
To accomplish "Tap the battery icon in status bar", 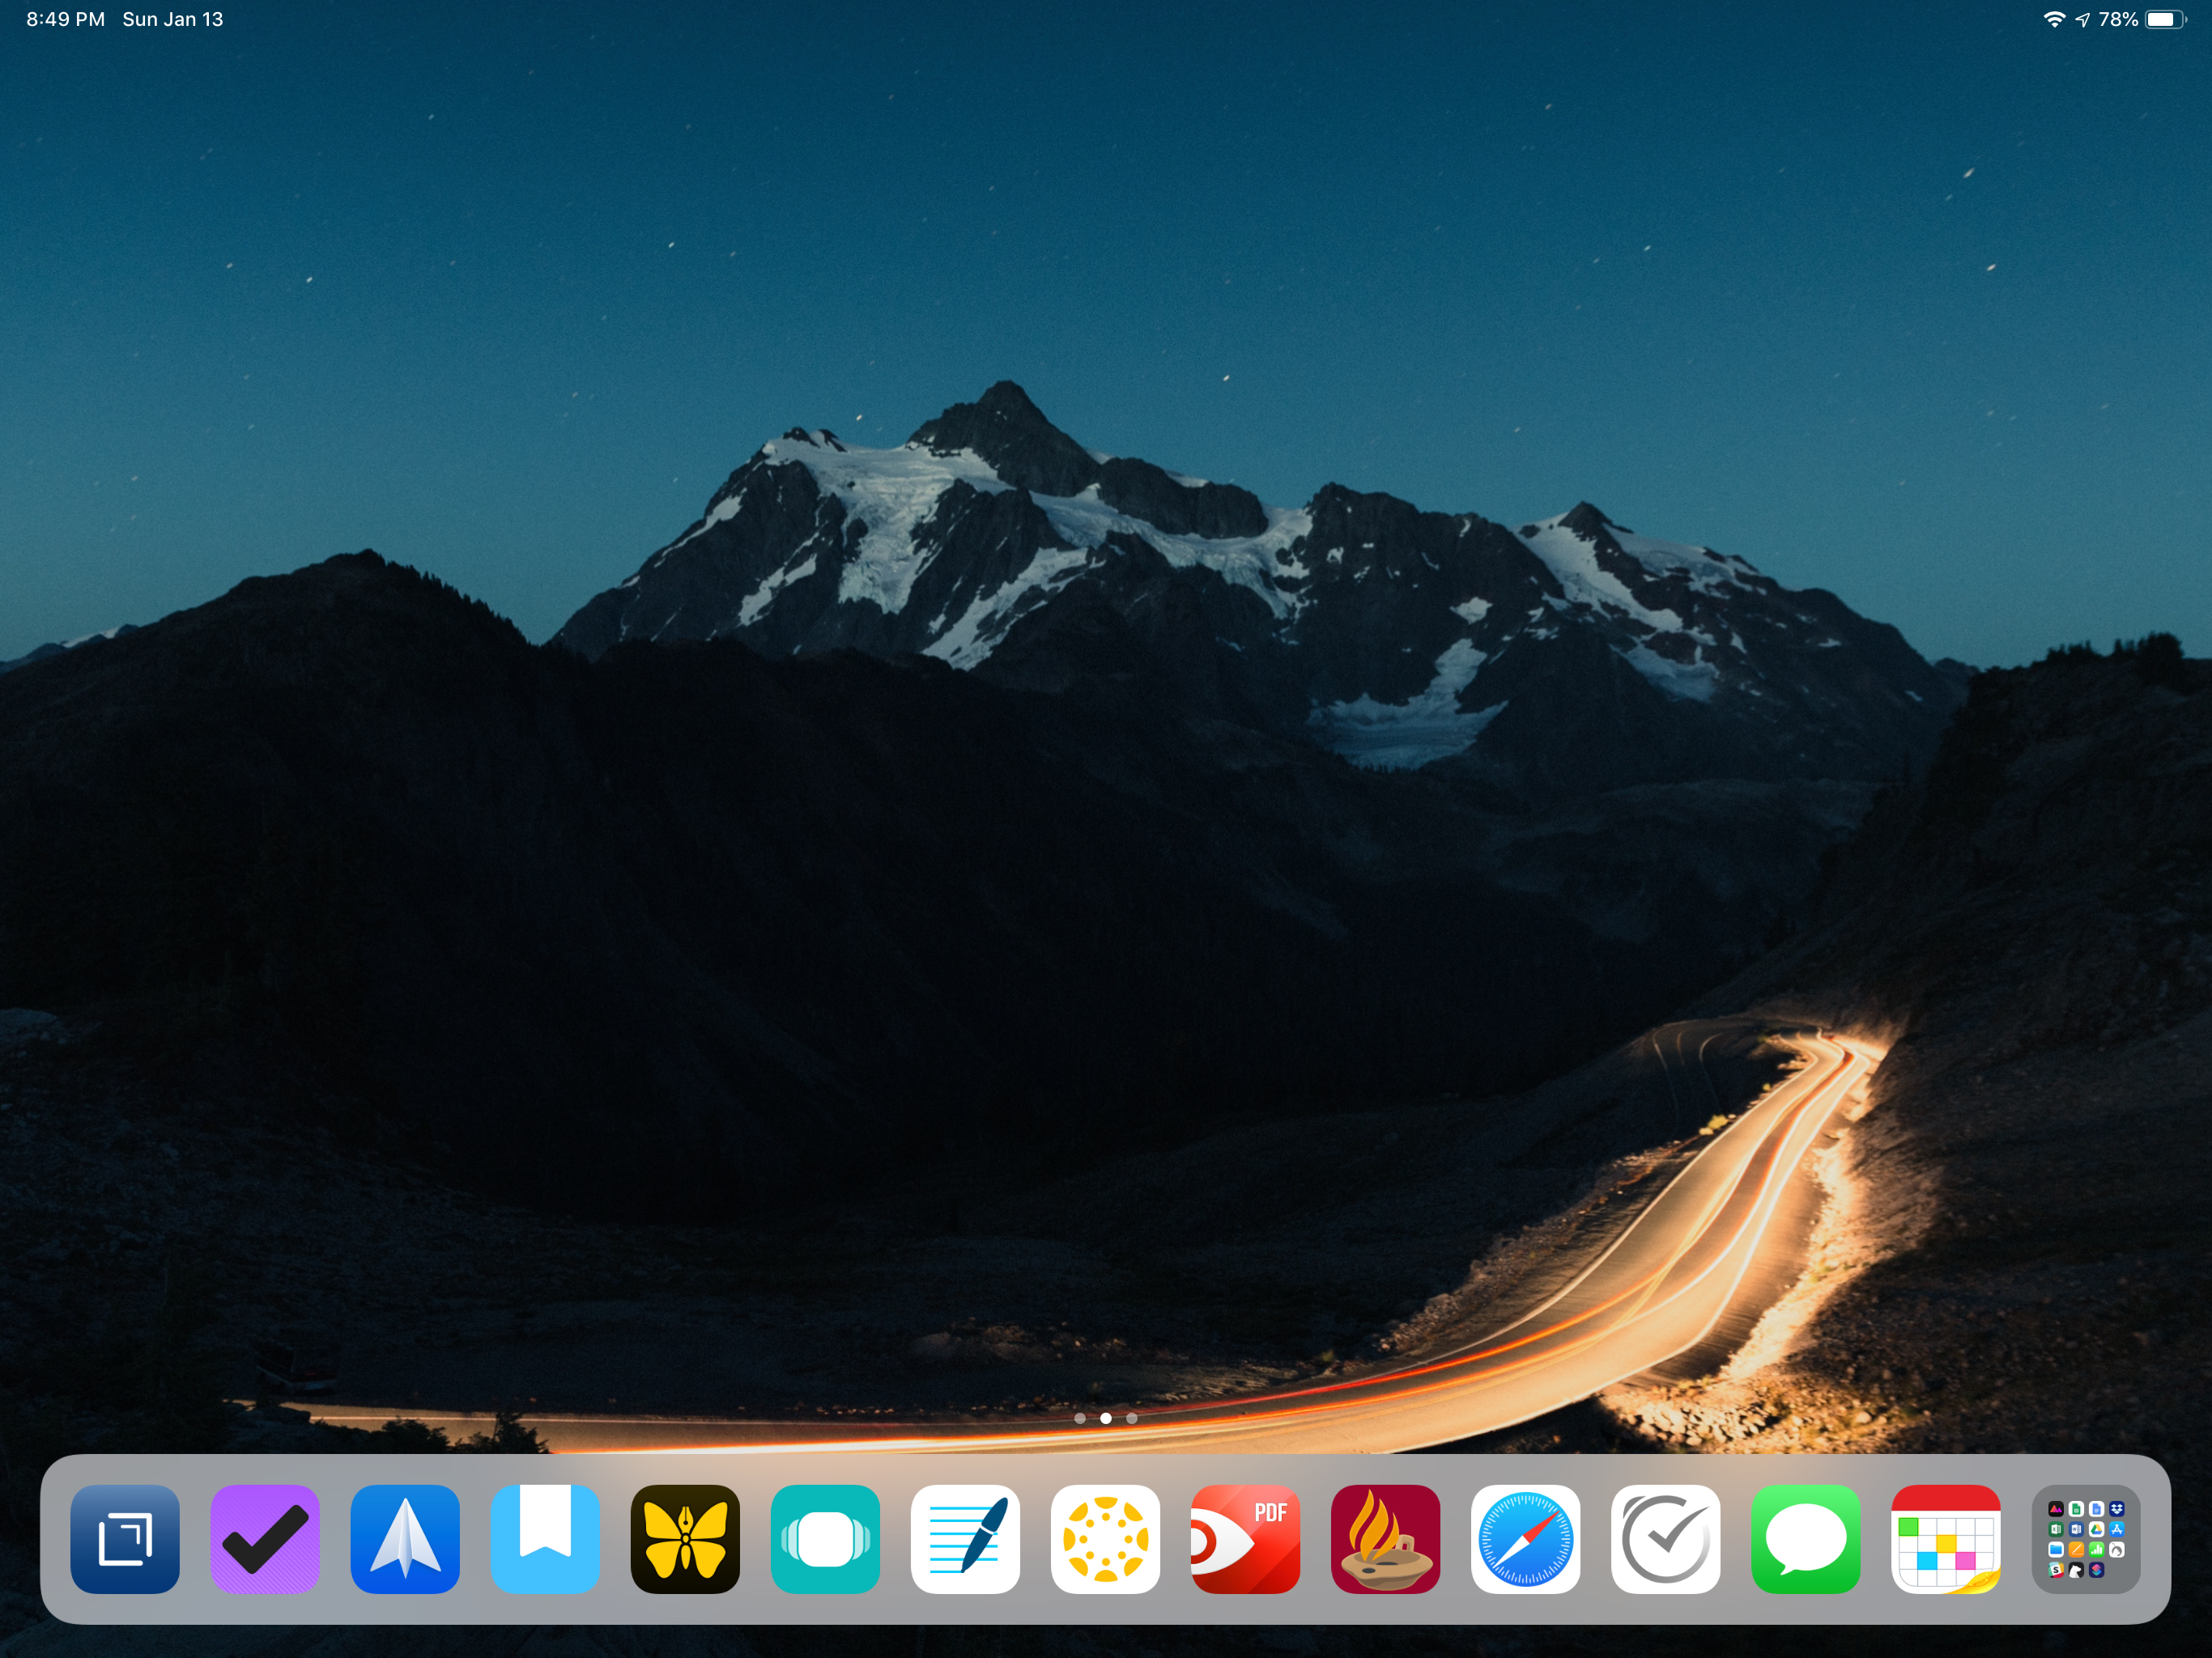I will (2166, 19).
